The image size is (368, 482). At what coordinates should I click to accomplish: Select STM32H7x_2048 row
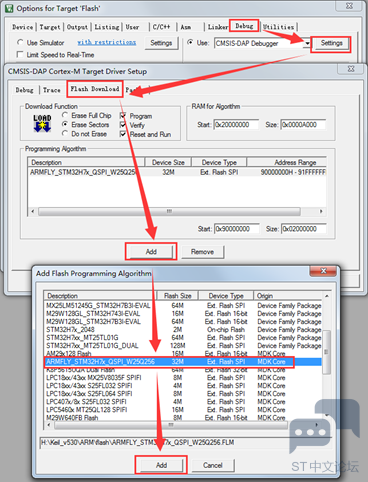coord(183,329)
